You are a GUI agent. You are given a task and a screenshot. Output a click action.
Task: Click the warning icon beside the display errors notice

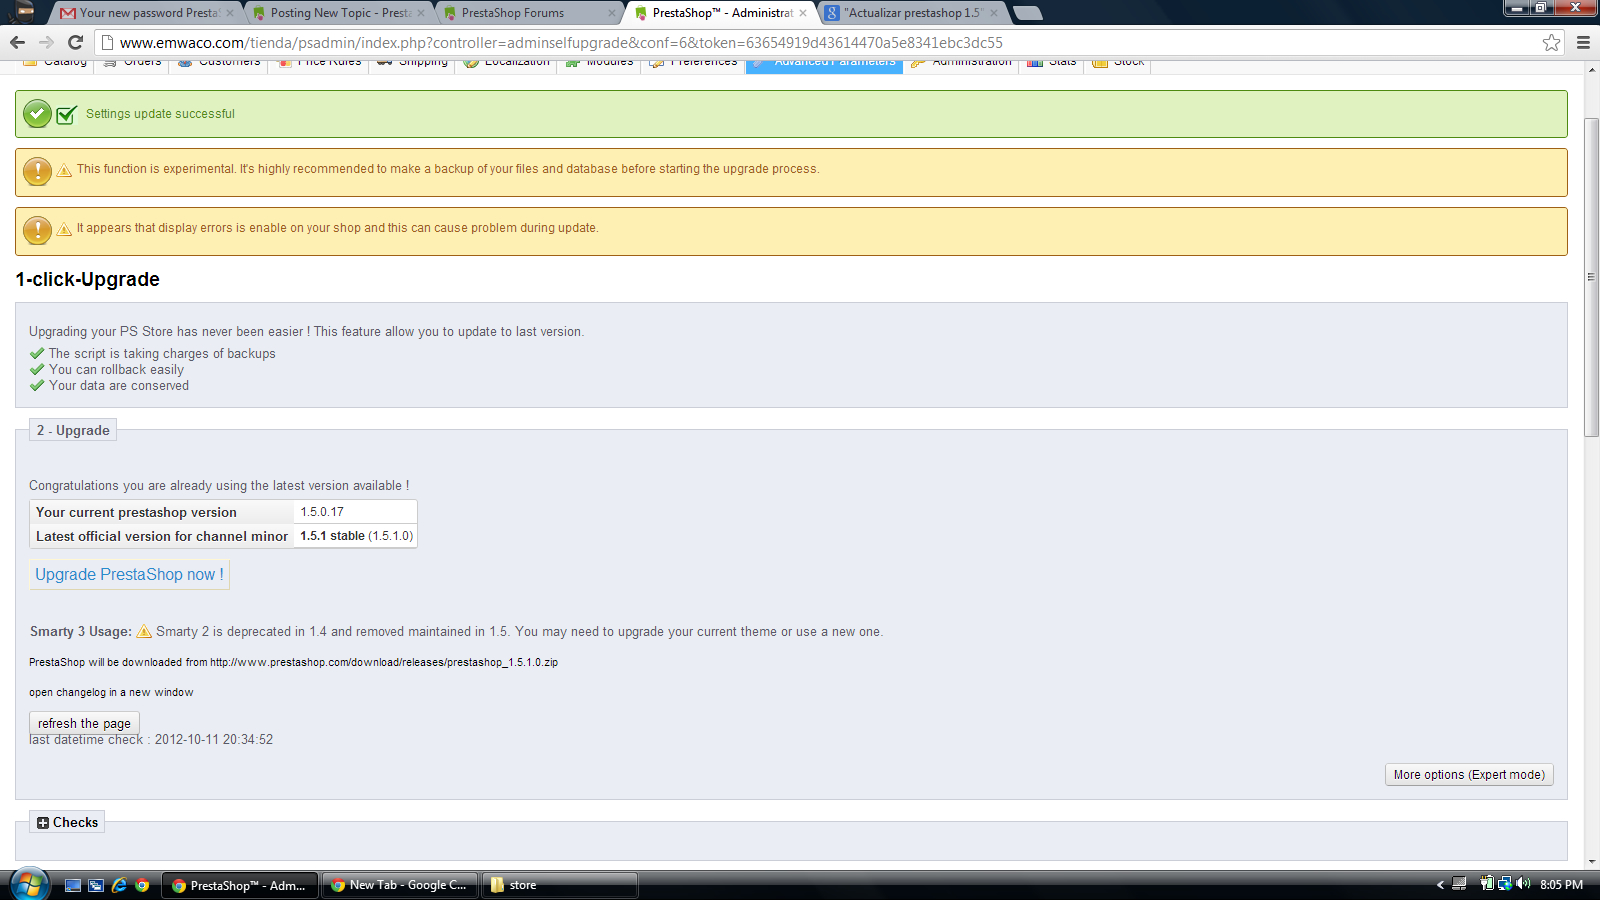click(37, 230)
